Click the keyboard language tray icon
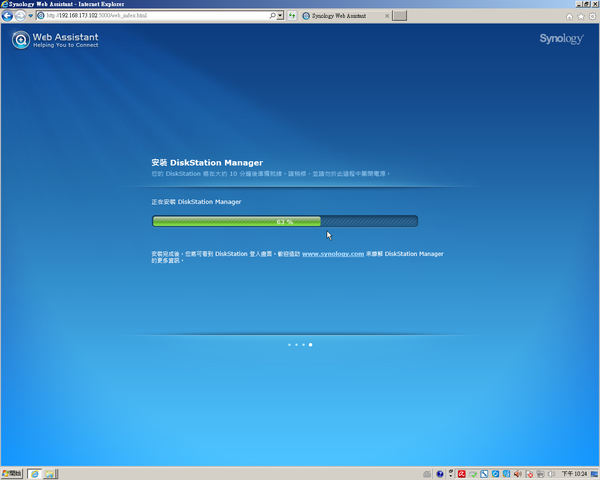This screenshot has height=480, width=600. [x=427, y=474]
